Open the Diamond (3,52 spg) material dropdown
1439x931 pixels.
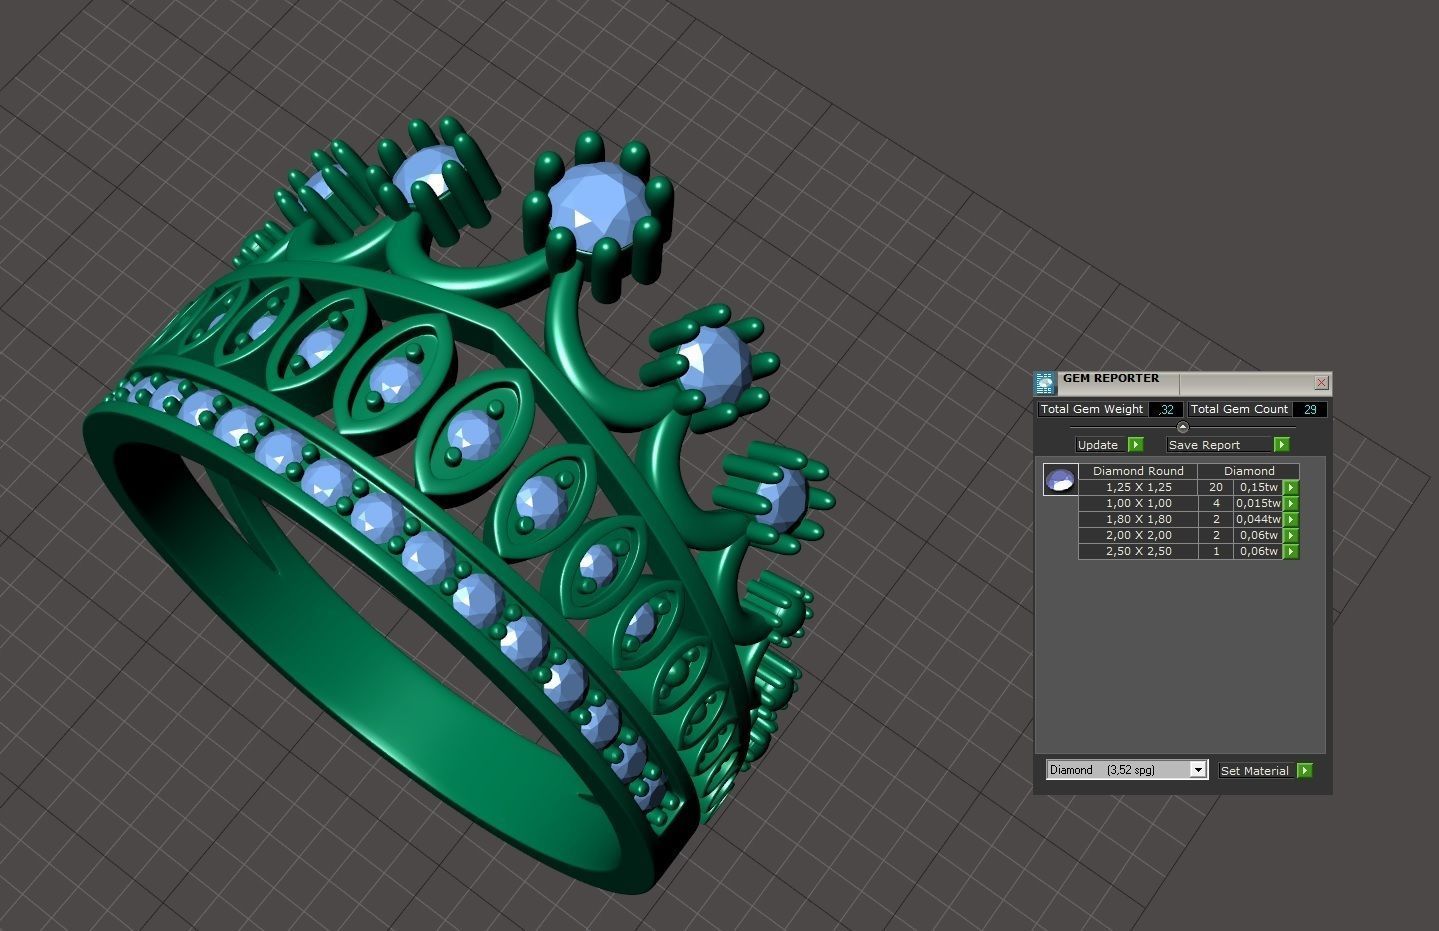(x=1127, y=770)
